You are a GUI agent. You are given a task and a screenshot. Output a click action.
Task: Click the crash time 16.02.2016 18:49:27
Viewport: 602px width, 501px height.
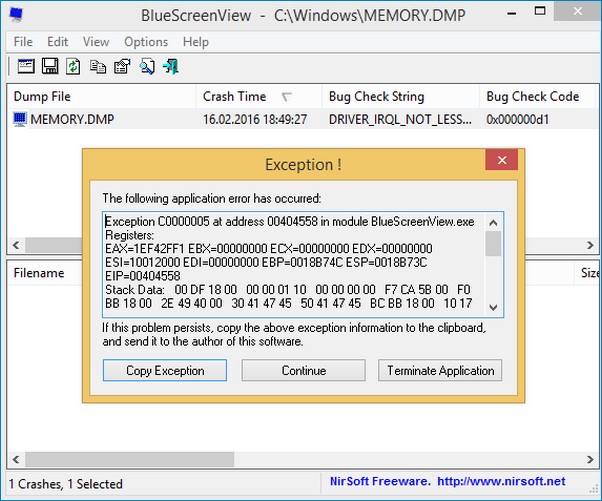pyautogui.click(x=255, y=119)
